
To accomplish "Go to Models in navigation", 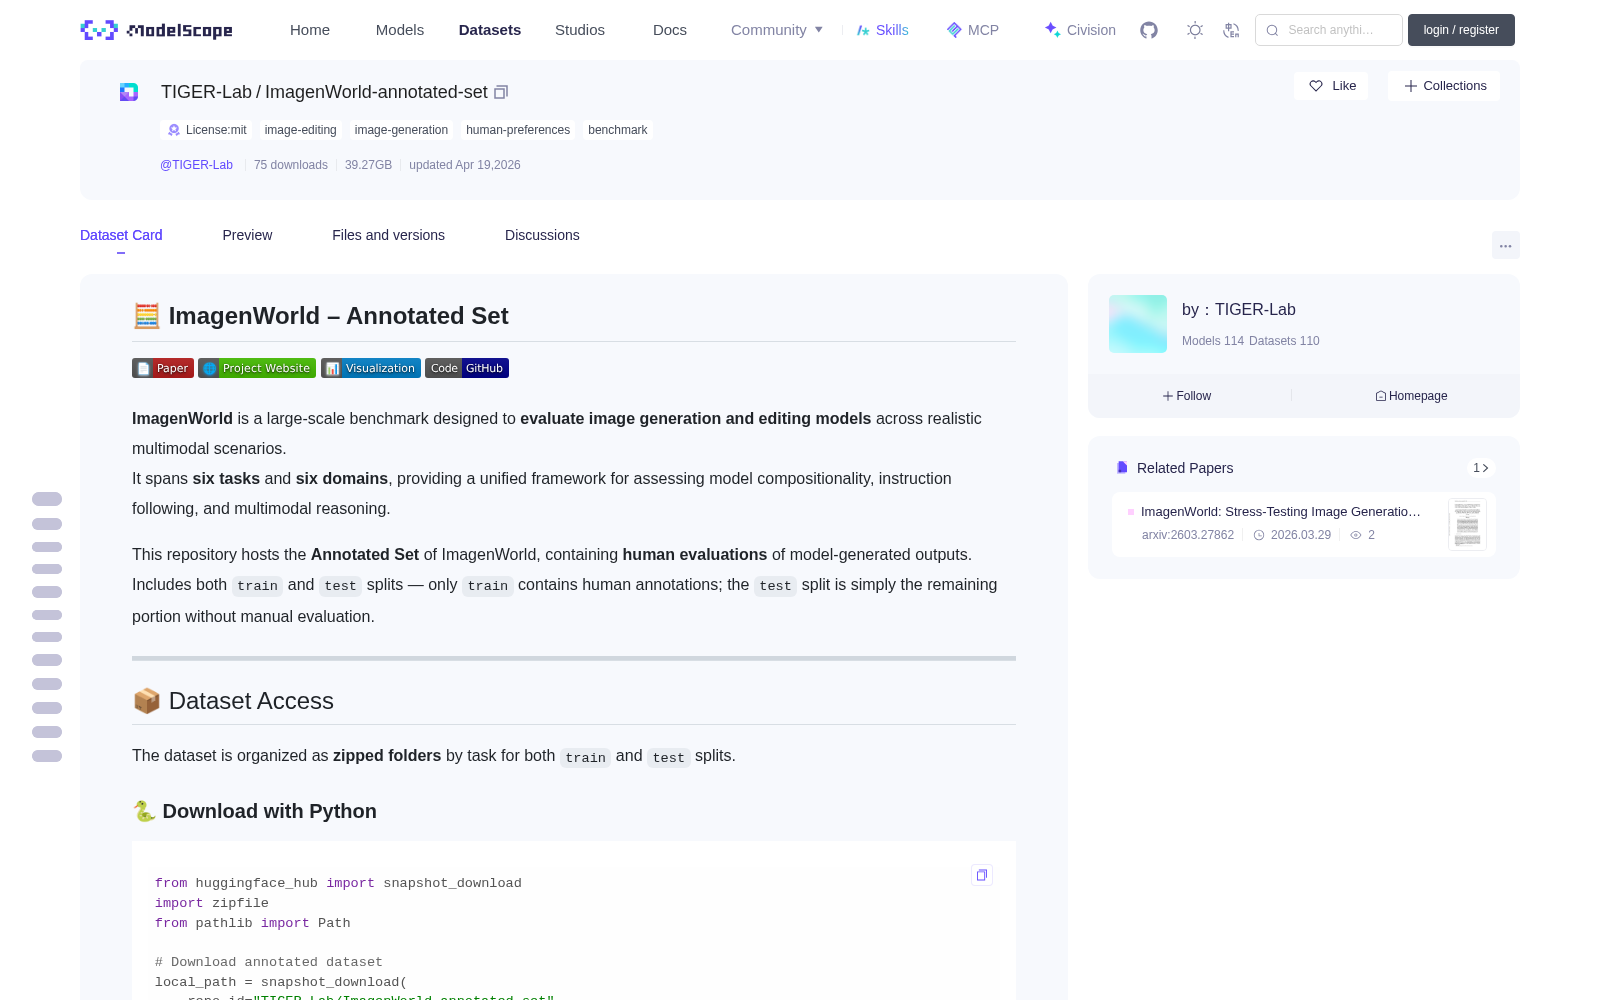I will coord(400,30).
